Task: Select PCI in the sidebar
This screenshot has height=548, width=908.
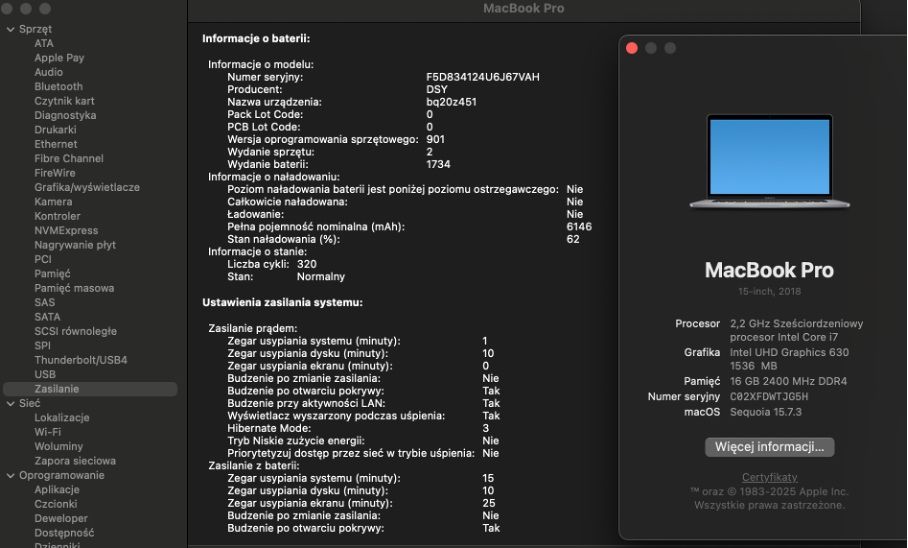Action: click(x=43, y=260)
